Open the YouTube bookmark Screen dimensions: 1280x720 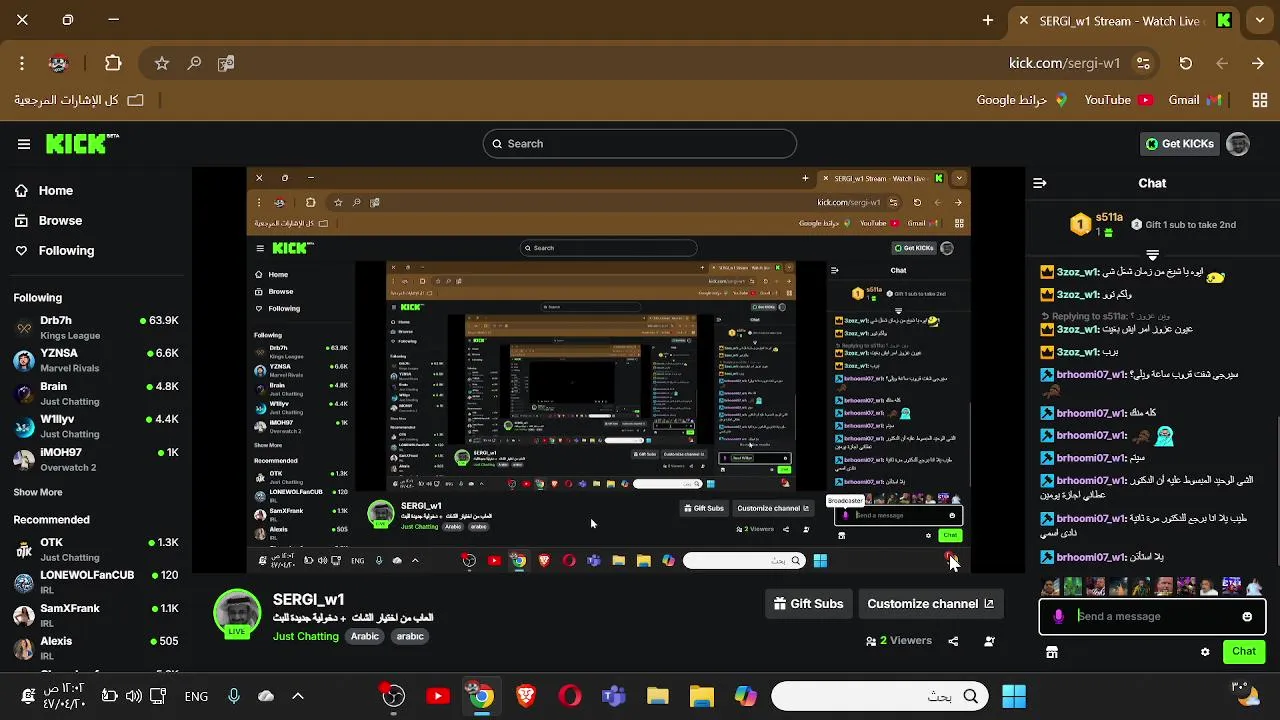click(x=1118, y=100)
